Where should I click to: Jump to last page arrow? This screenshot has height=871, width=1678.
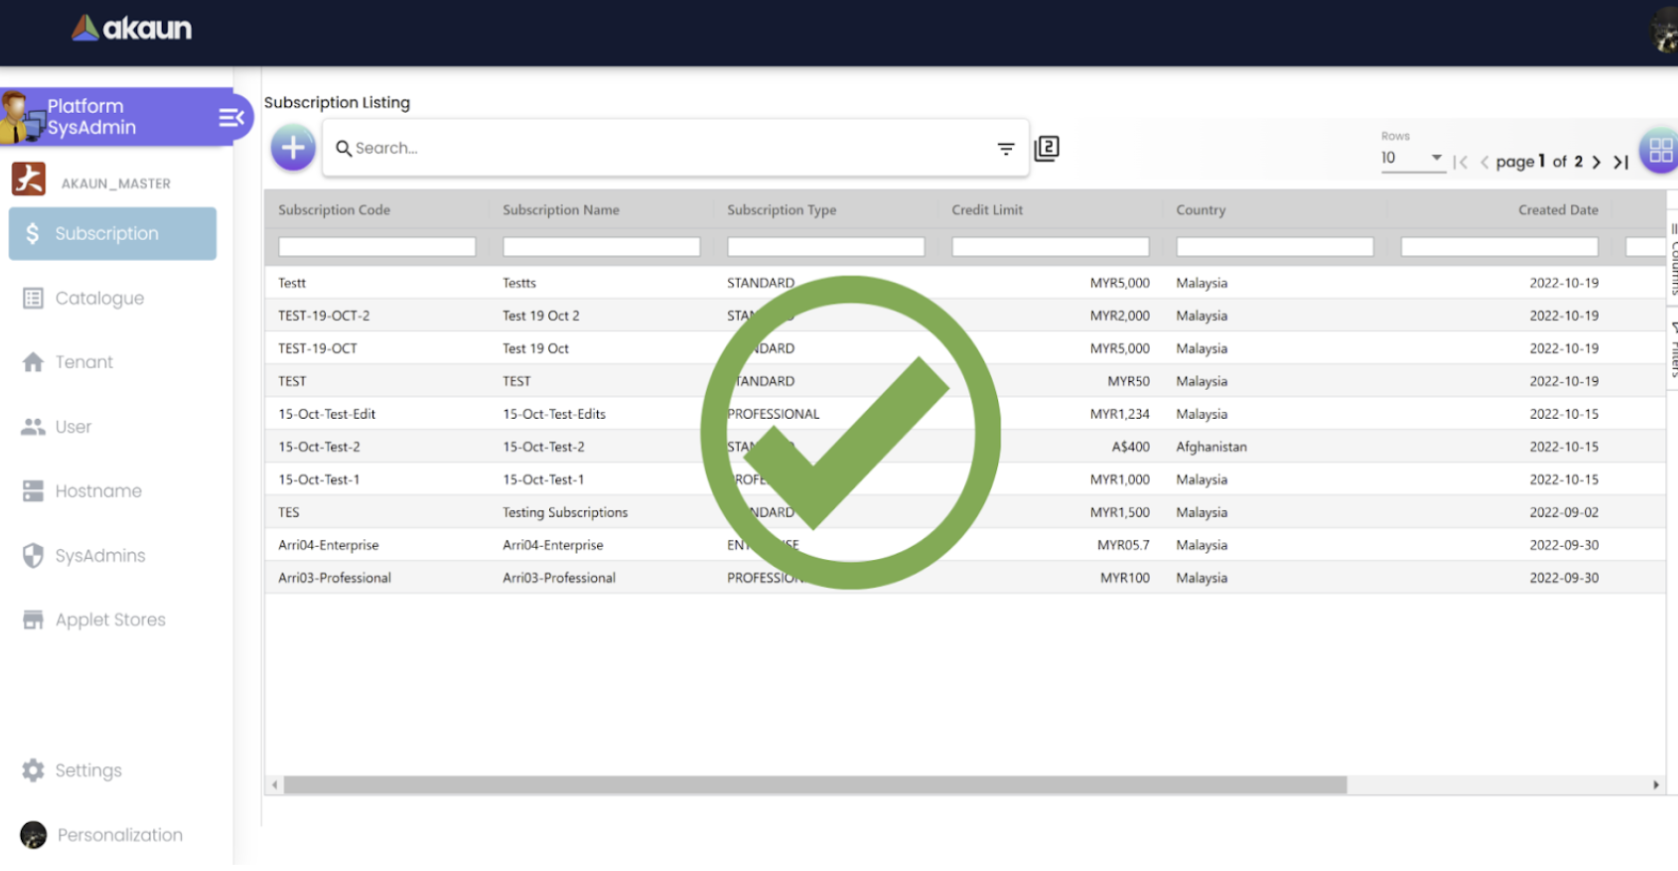(x=1621, y=162)
